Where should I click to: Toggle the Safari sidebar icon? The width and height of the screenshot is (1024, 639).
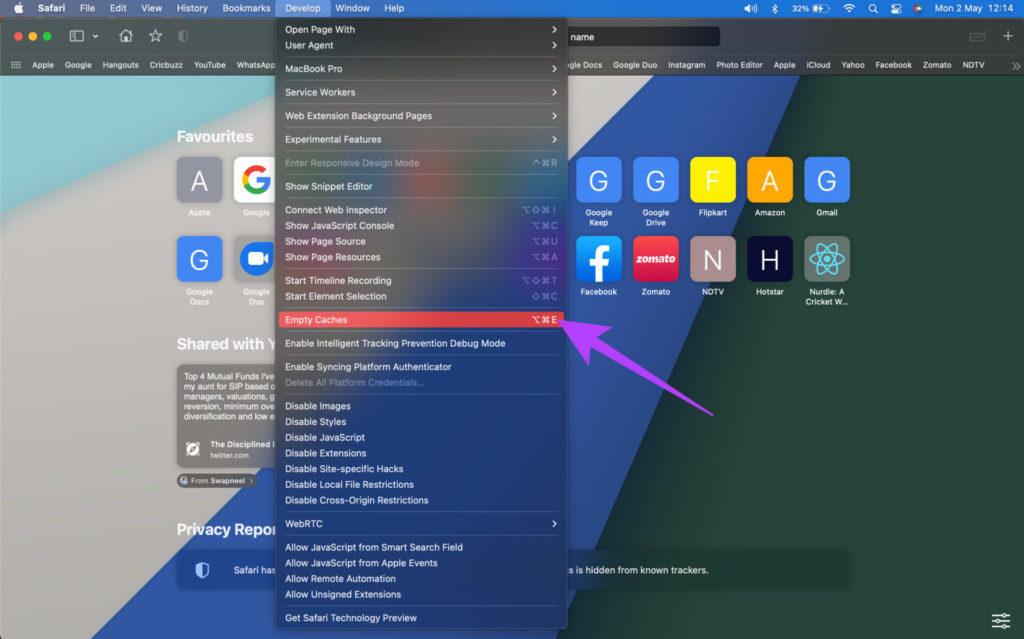click(x=76, y=36)
